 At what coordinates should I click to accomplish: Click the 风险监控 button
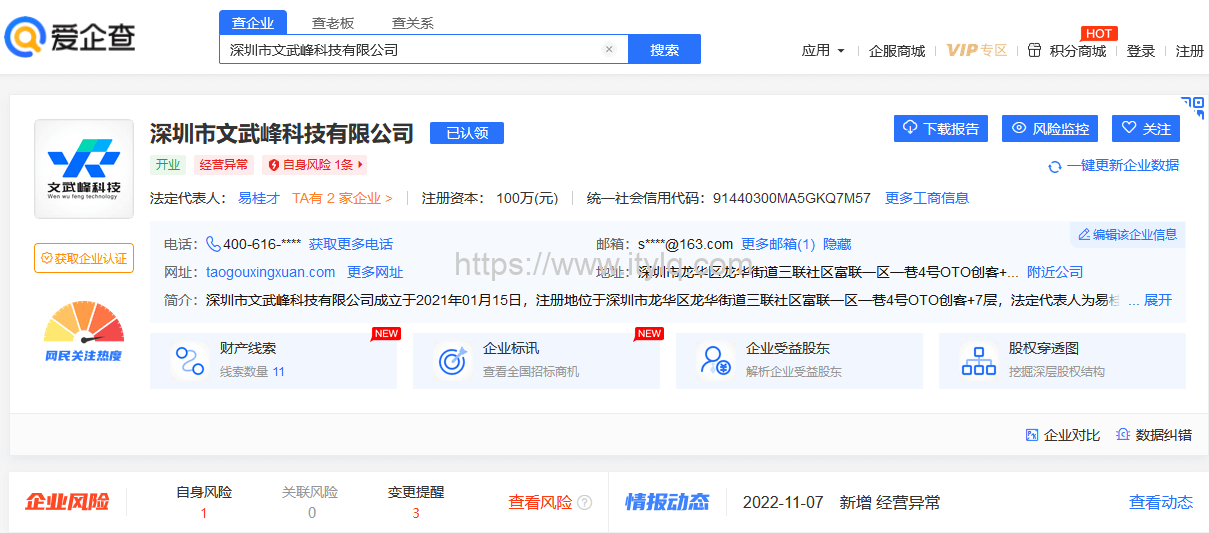click(x=1050, y=128)
